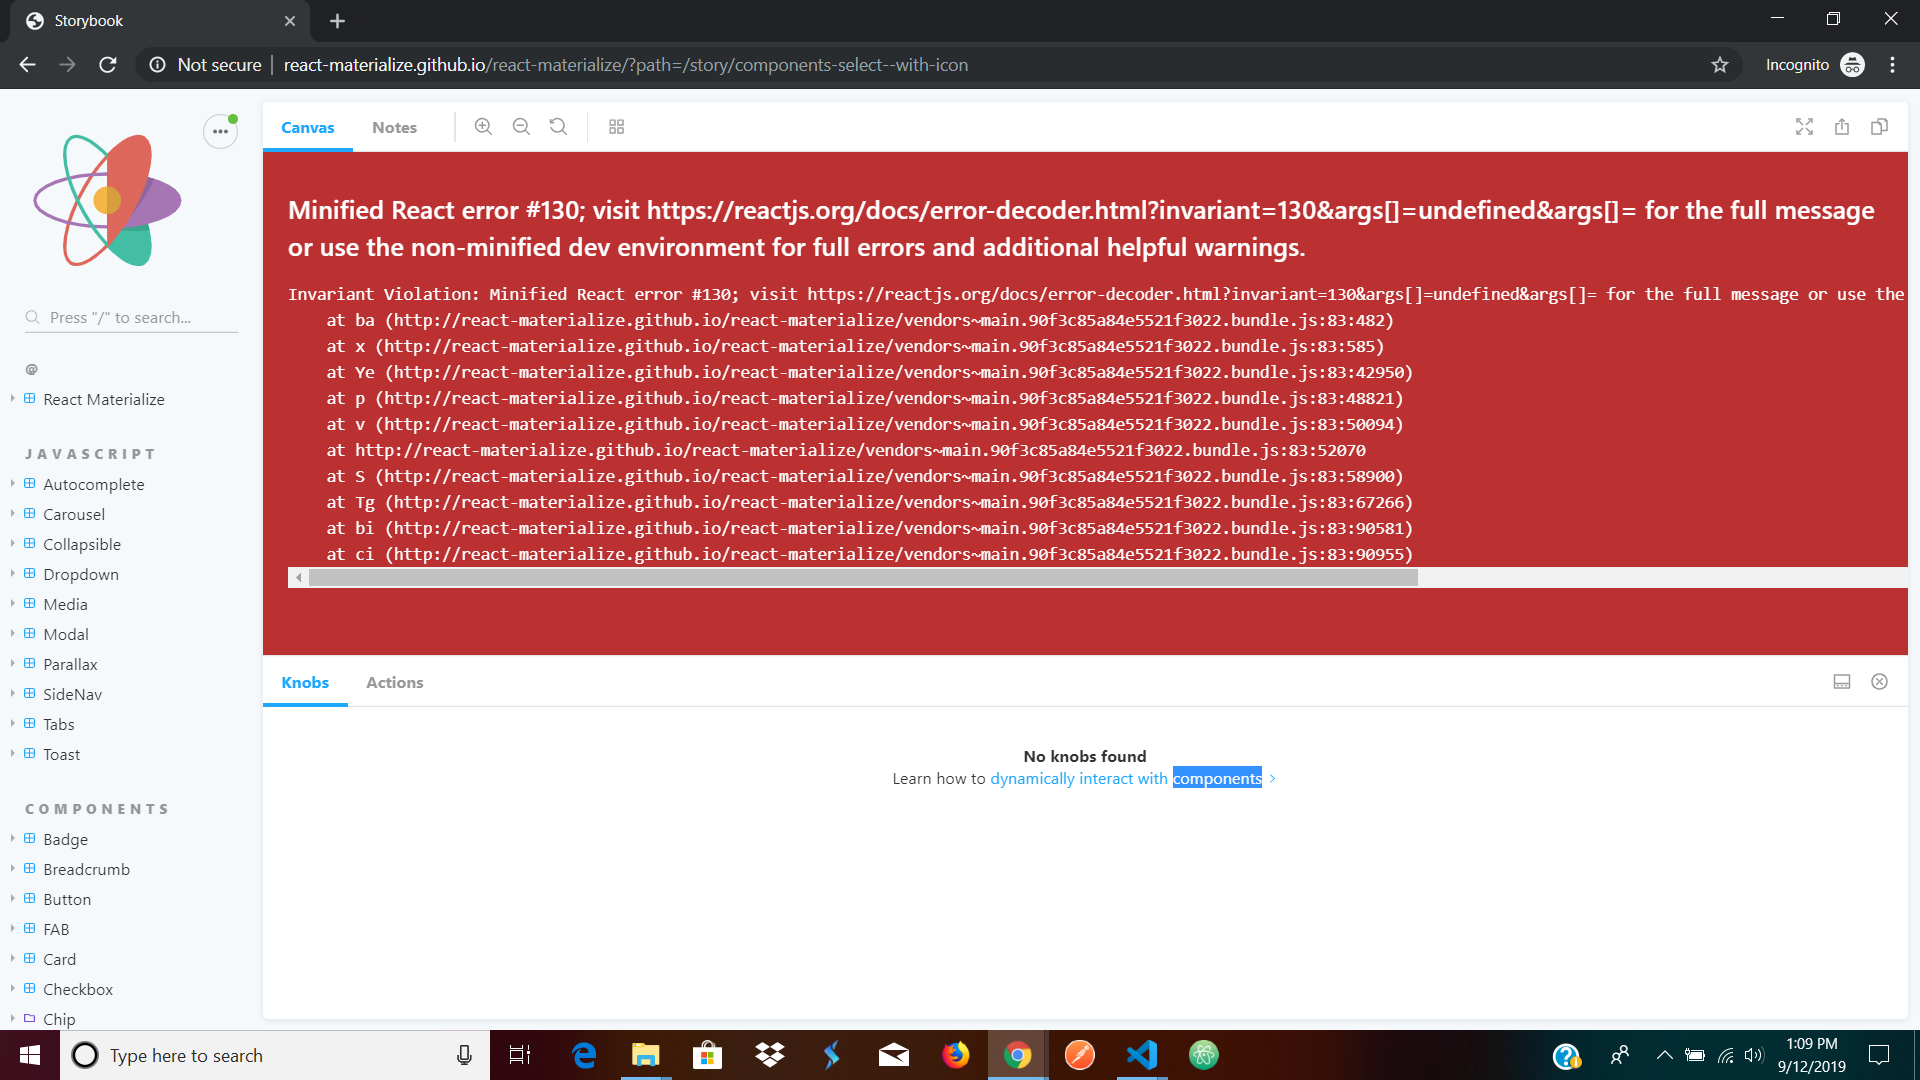Open the canvas in a new tab

(1843, 126)
